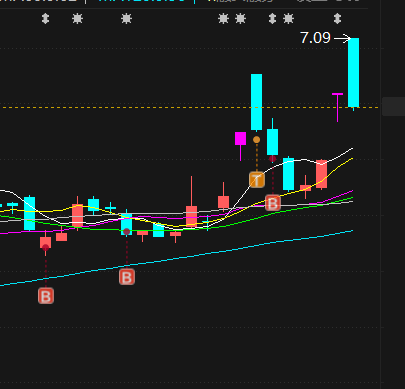
Task: Click the up-down arrow marker between two star markers
Action: 272,19
